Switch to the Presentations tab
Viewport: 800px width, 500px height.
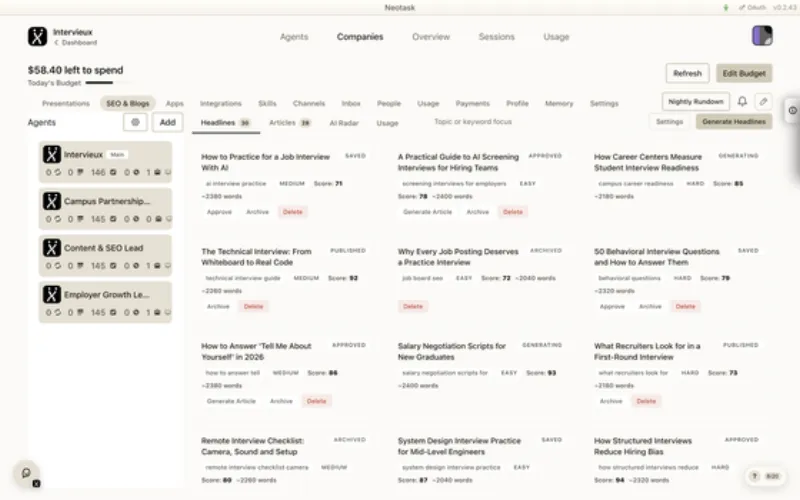(x=66, y=104)
